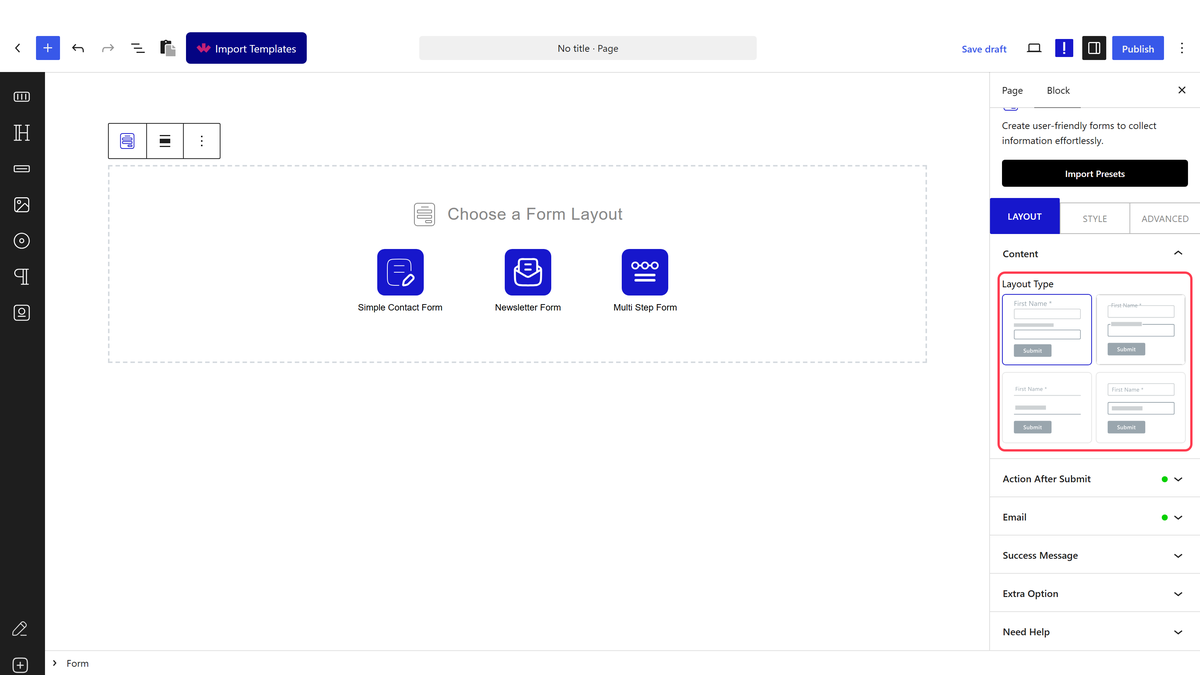Screen dimensions: 1200x675
Task: Select the top-right layout type with overlapping labels
Action: tap(1141, 329)
